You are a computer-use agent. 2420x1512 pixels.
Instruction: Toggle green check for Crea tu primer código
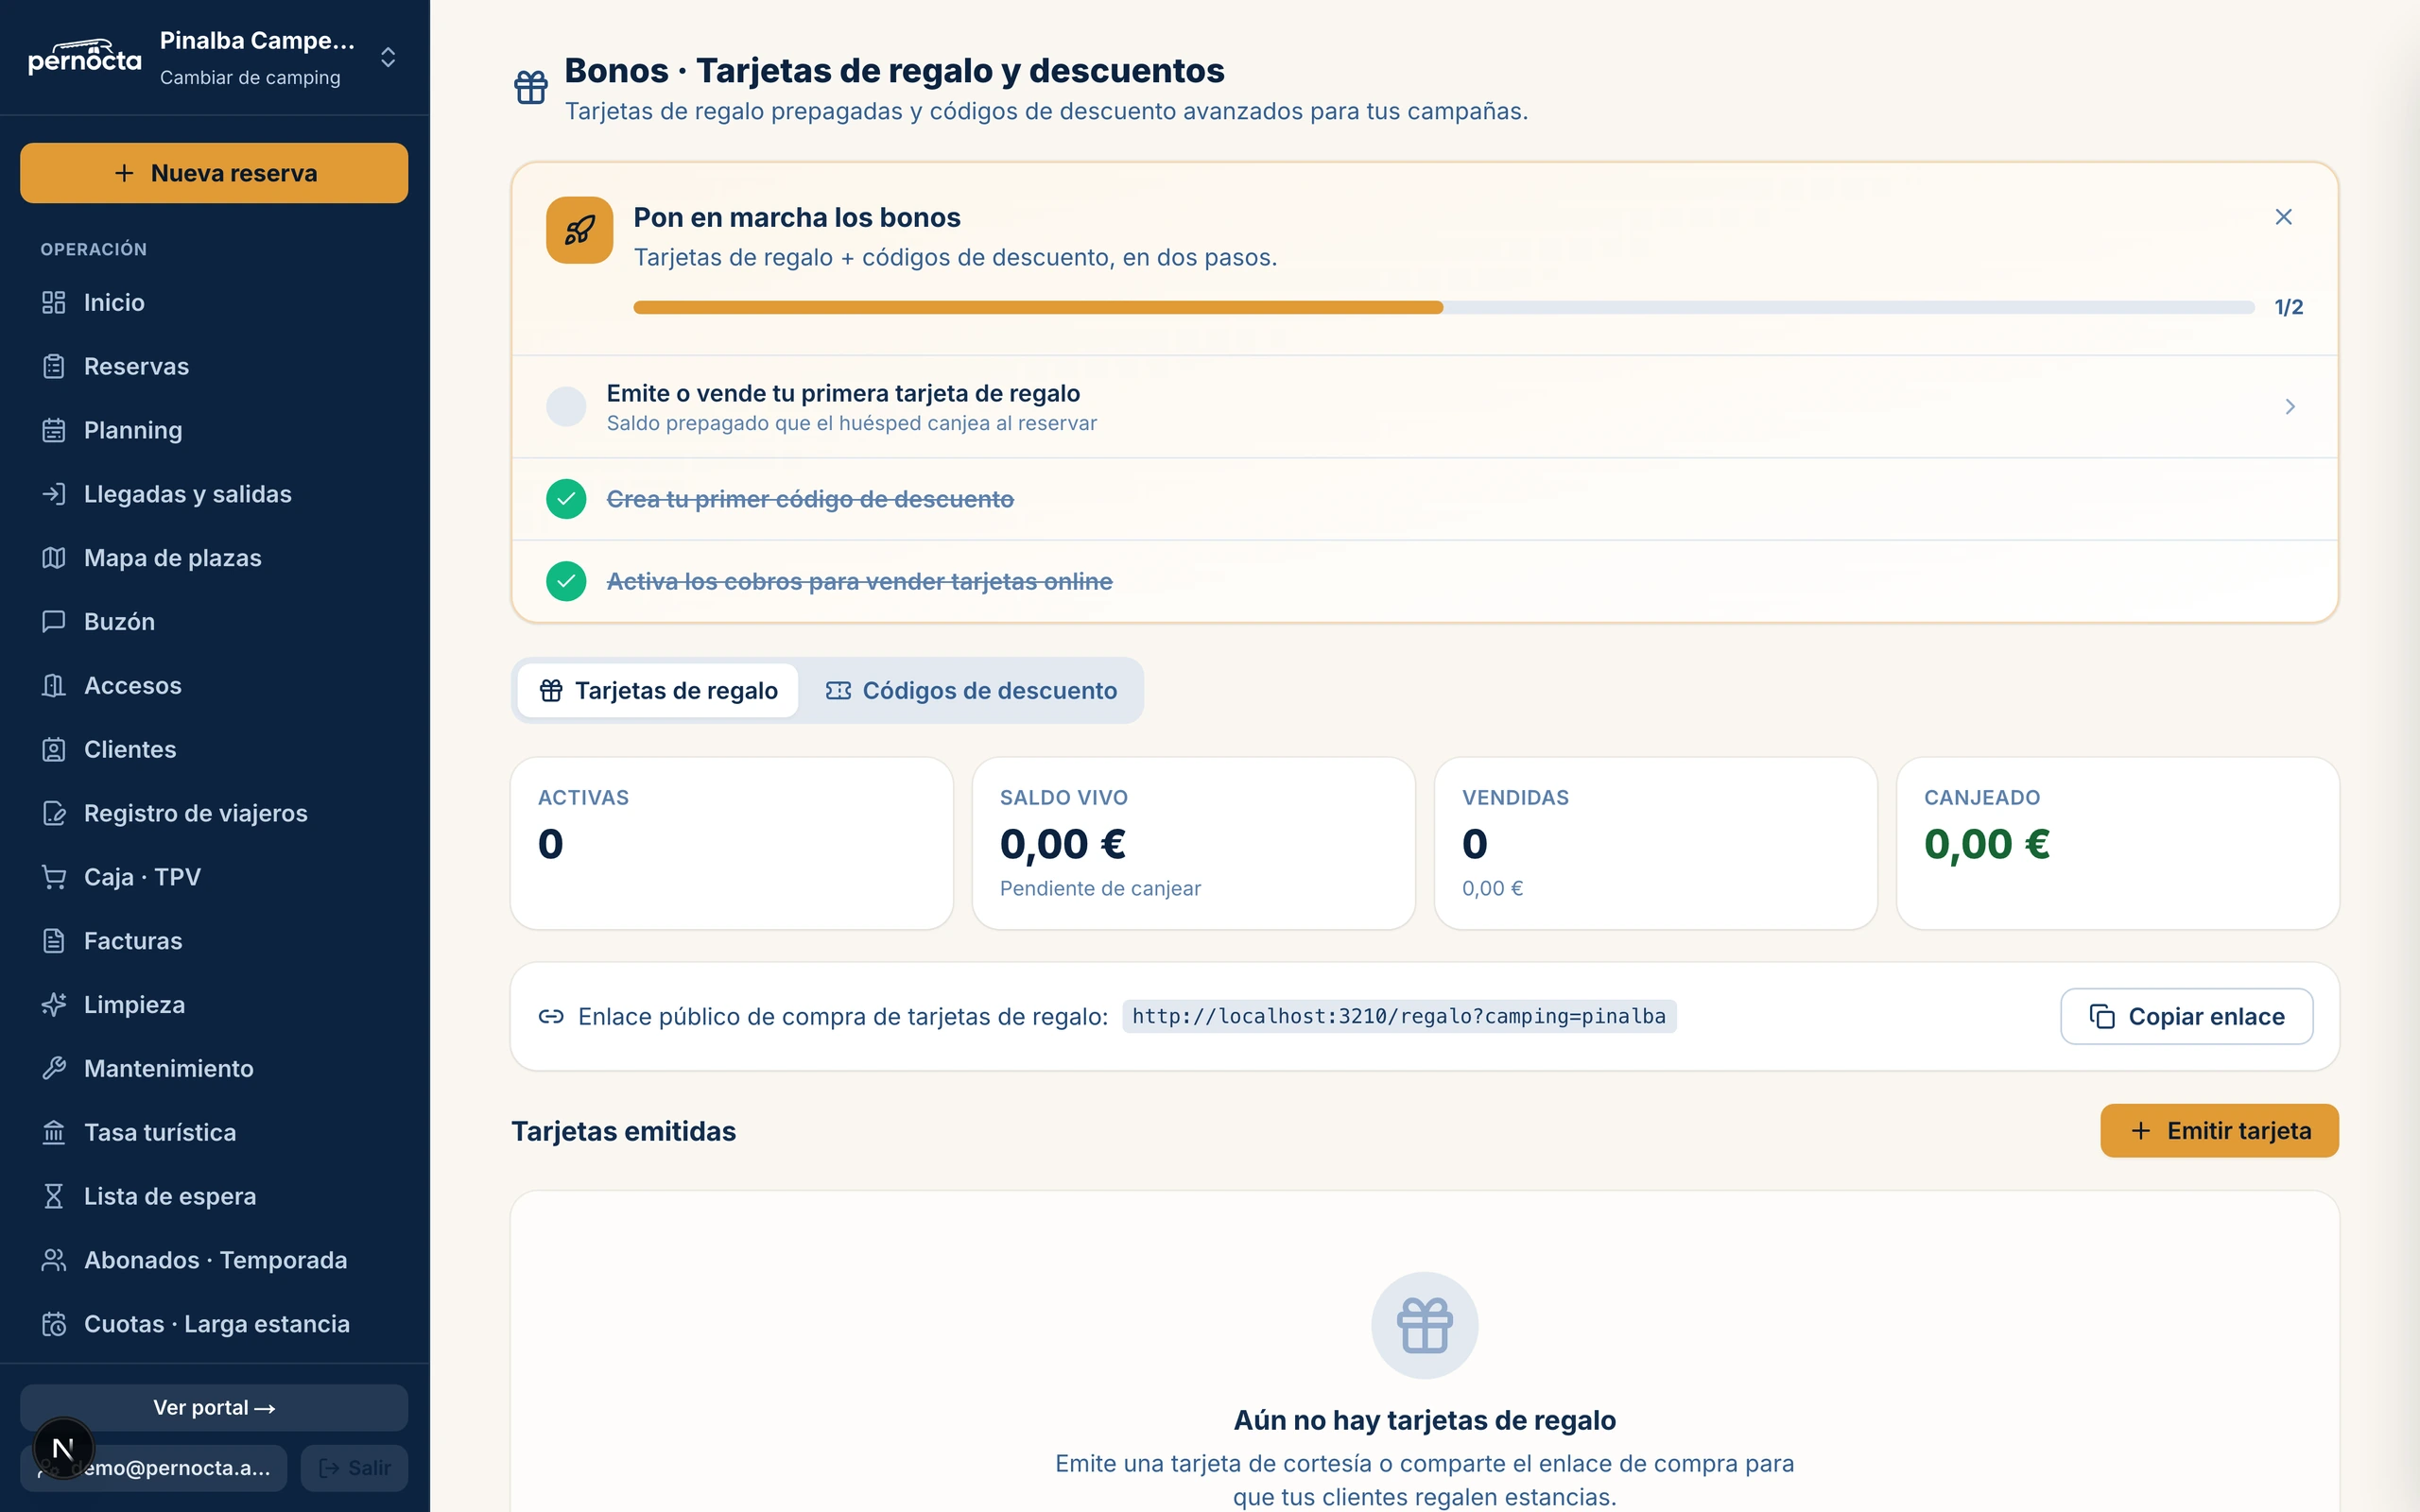coord(566,499)
